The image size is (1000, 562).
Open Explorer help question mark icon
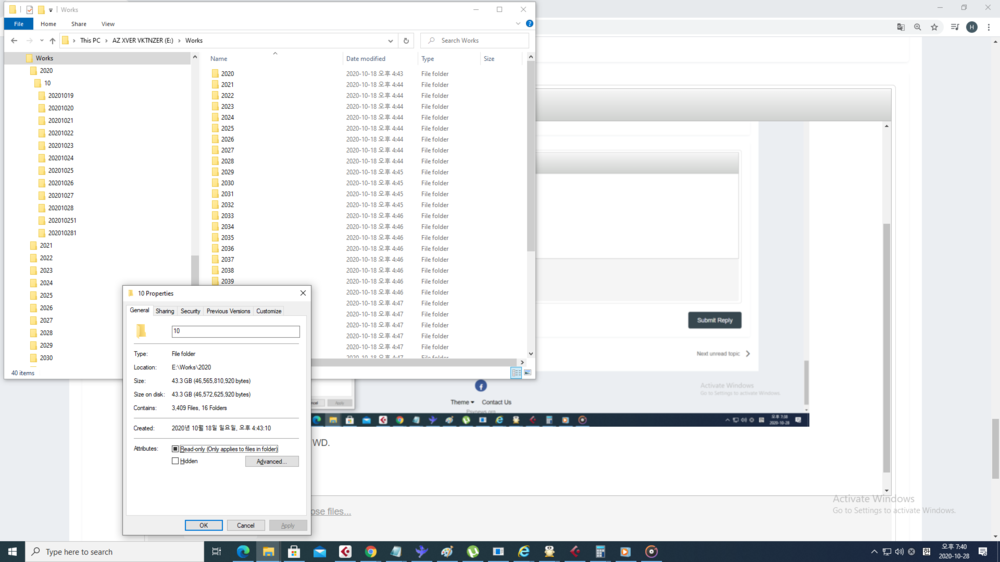click(x=529, y=23)
